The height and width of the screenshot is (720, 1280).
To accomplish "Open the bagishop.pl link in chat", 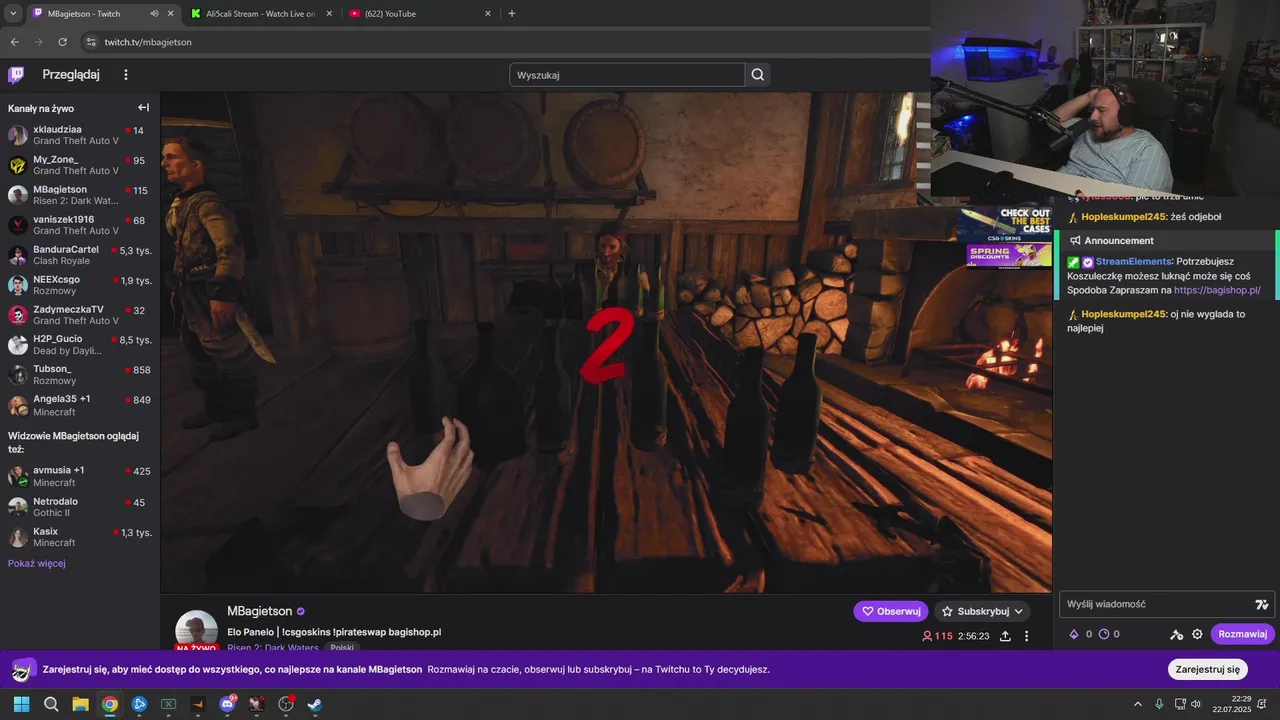I will pos(1217,290).
